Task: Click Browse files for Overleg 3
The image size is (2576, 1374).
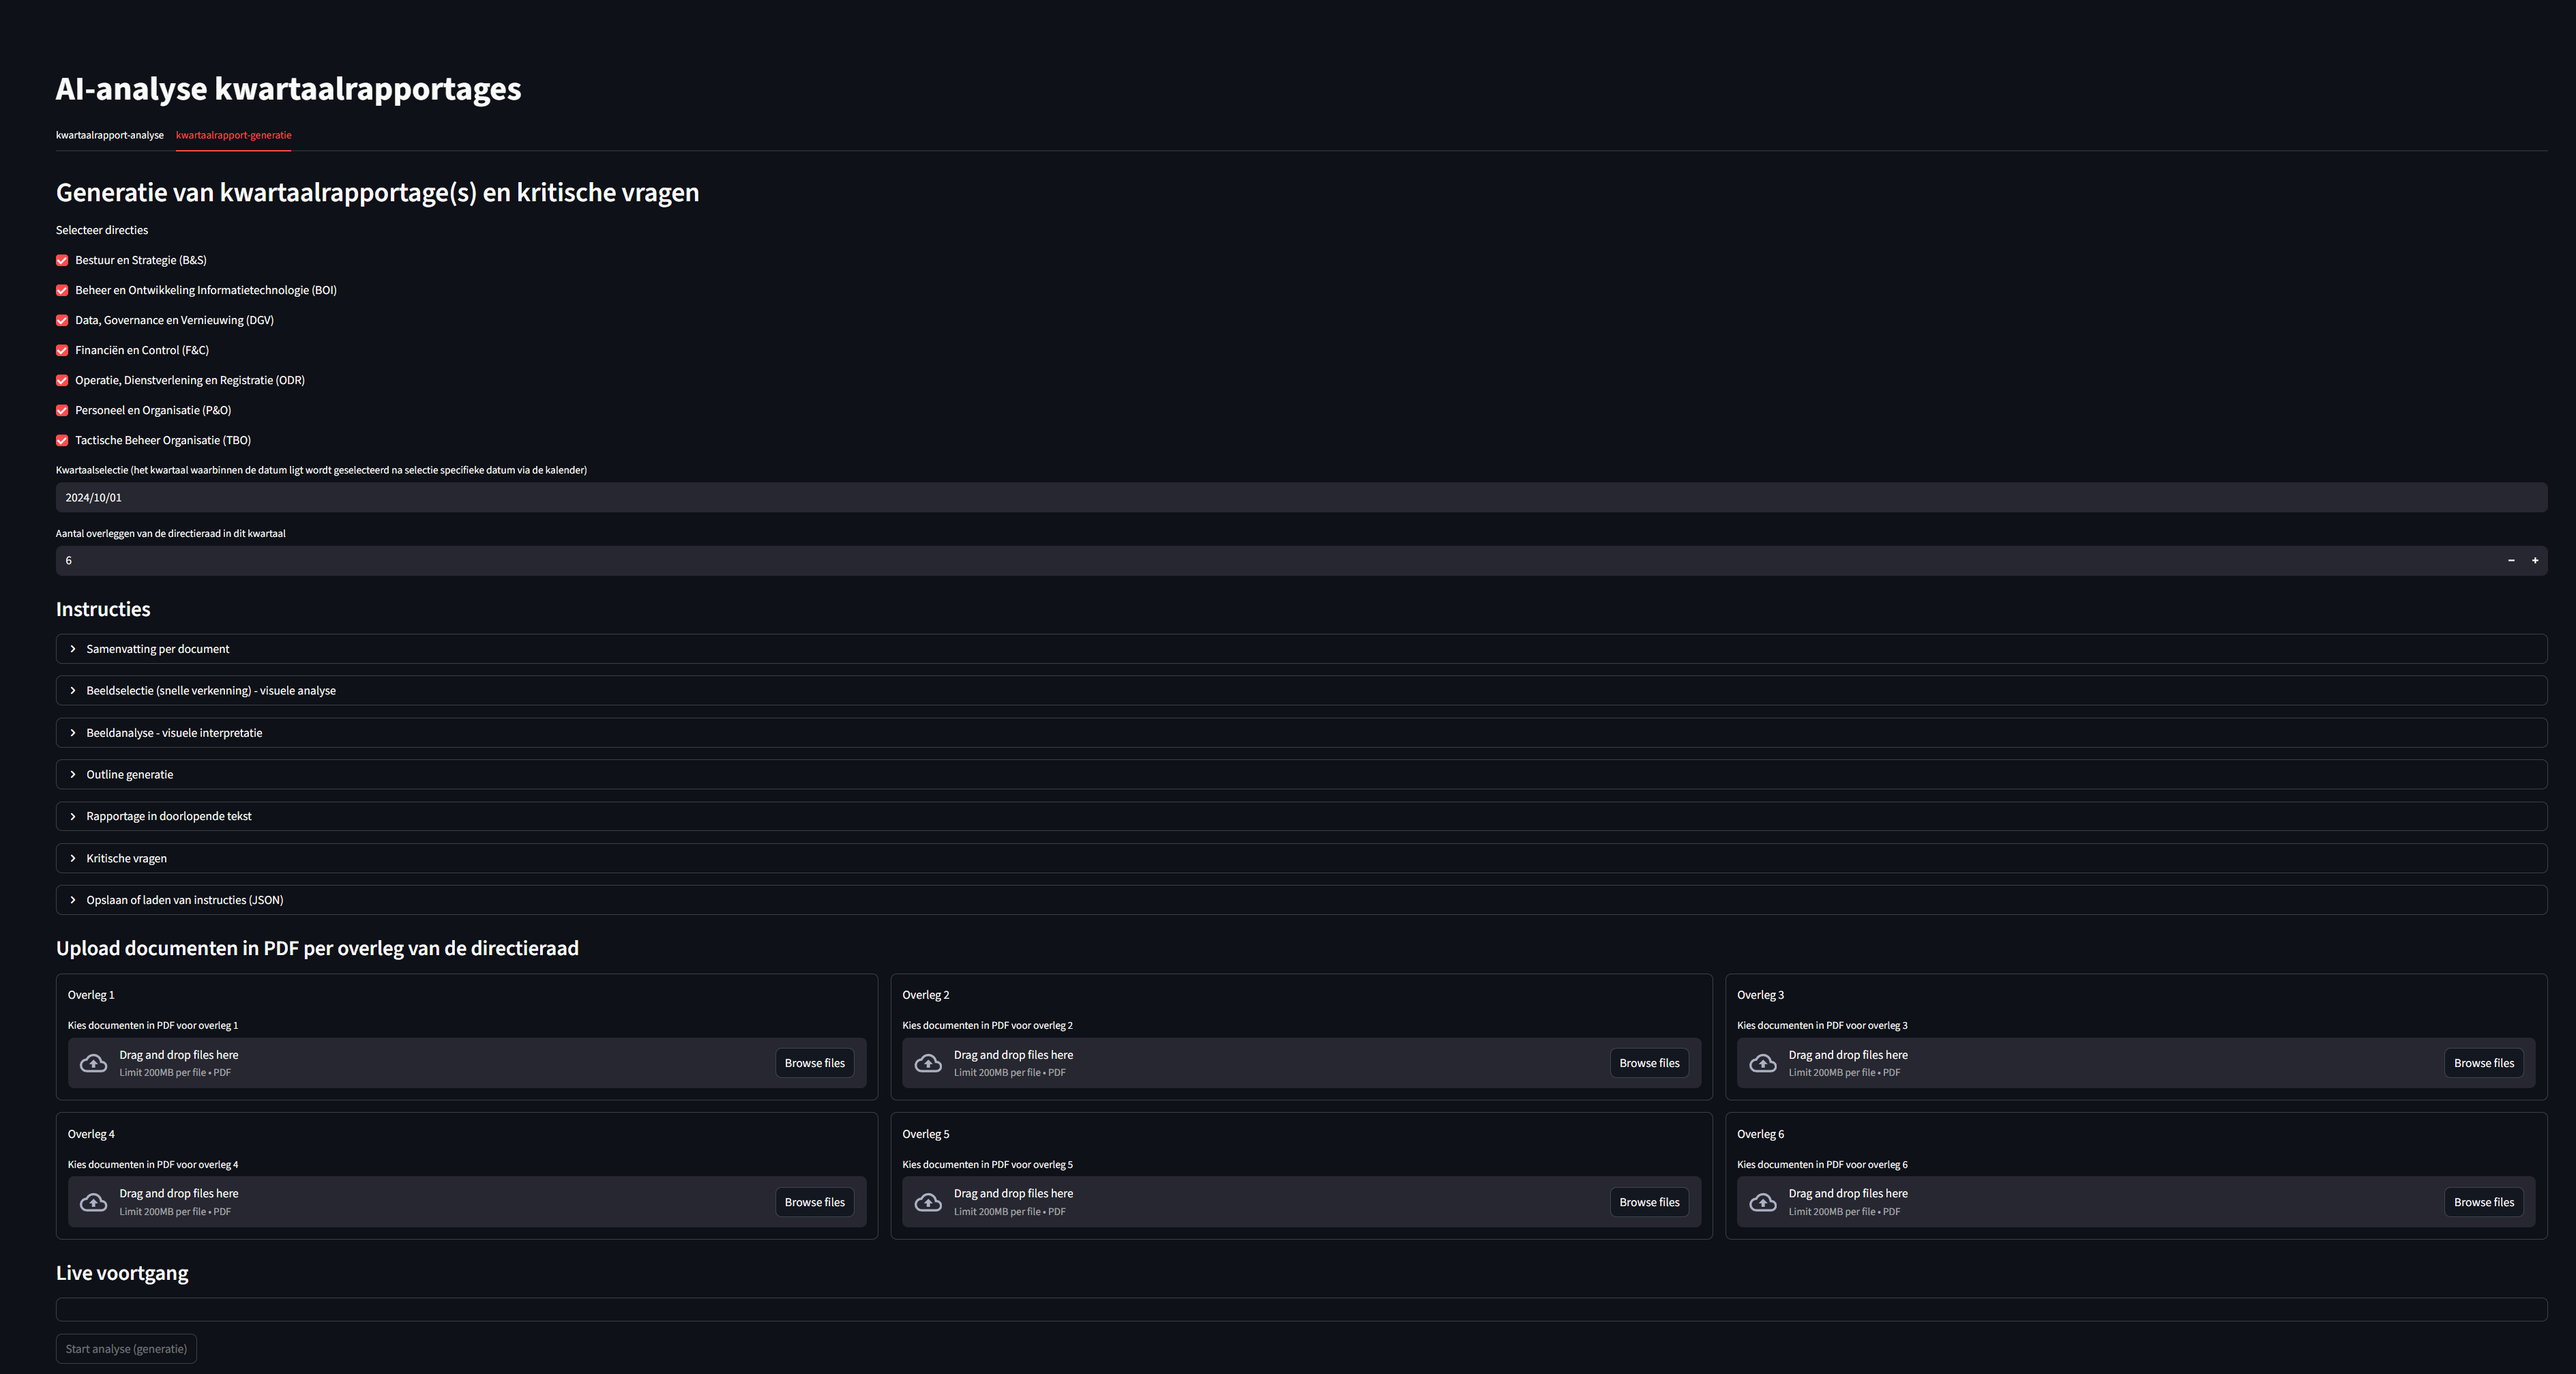Action: 2483,1063
